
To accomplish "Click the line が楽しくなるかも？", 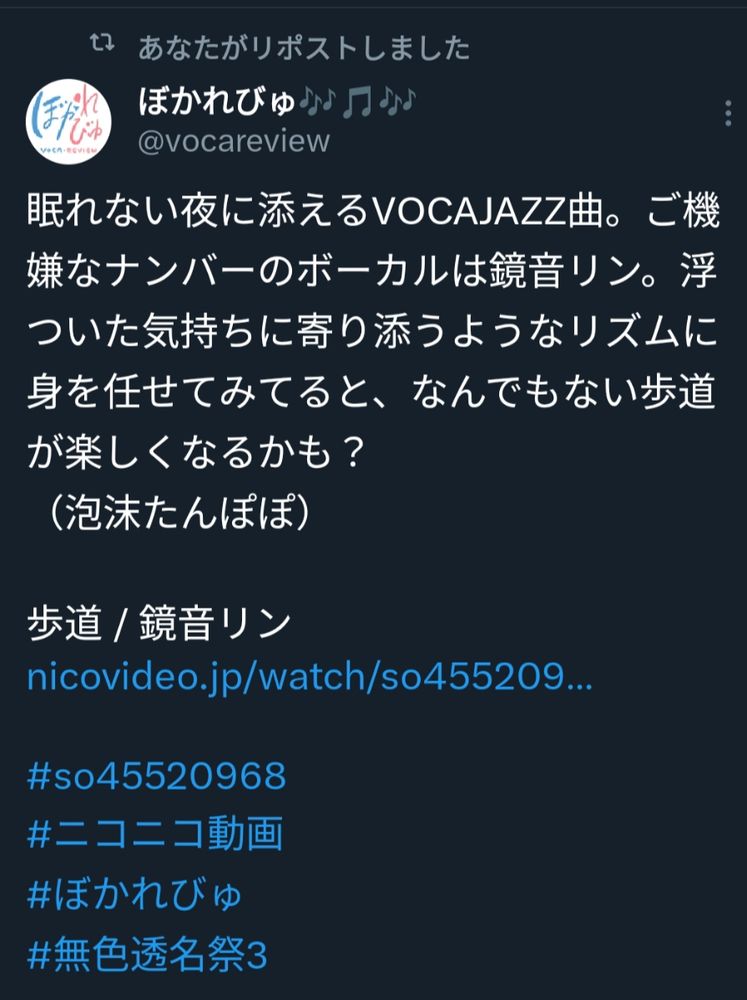I will (196, 452).
